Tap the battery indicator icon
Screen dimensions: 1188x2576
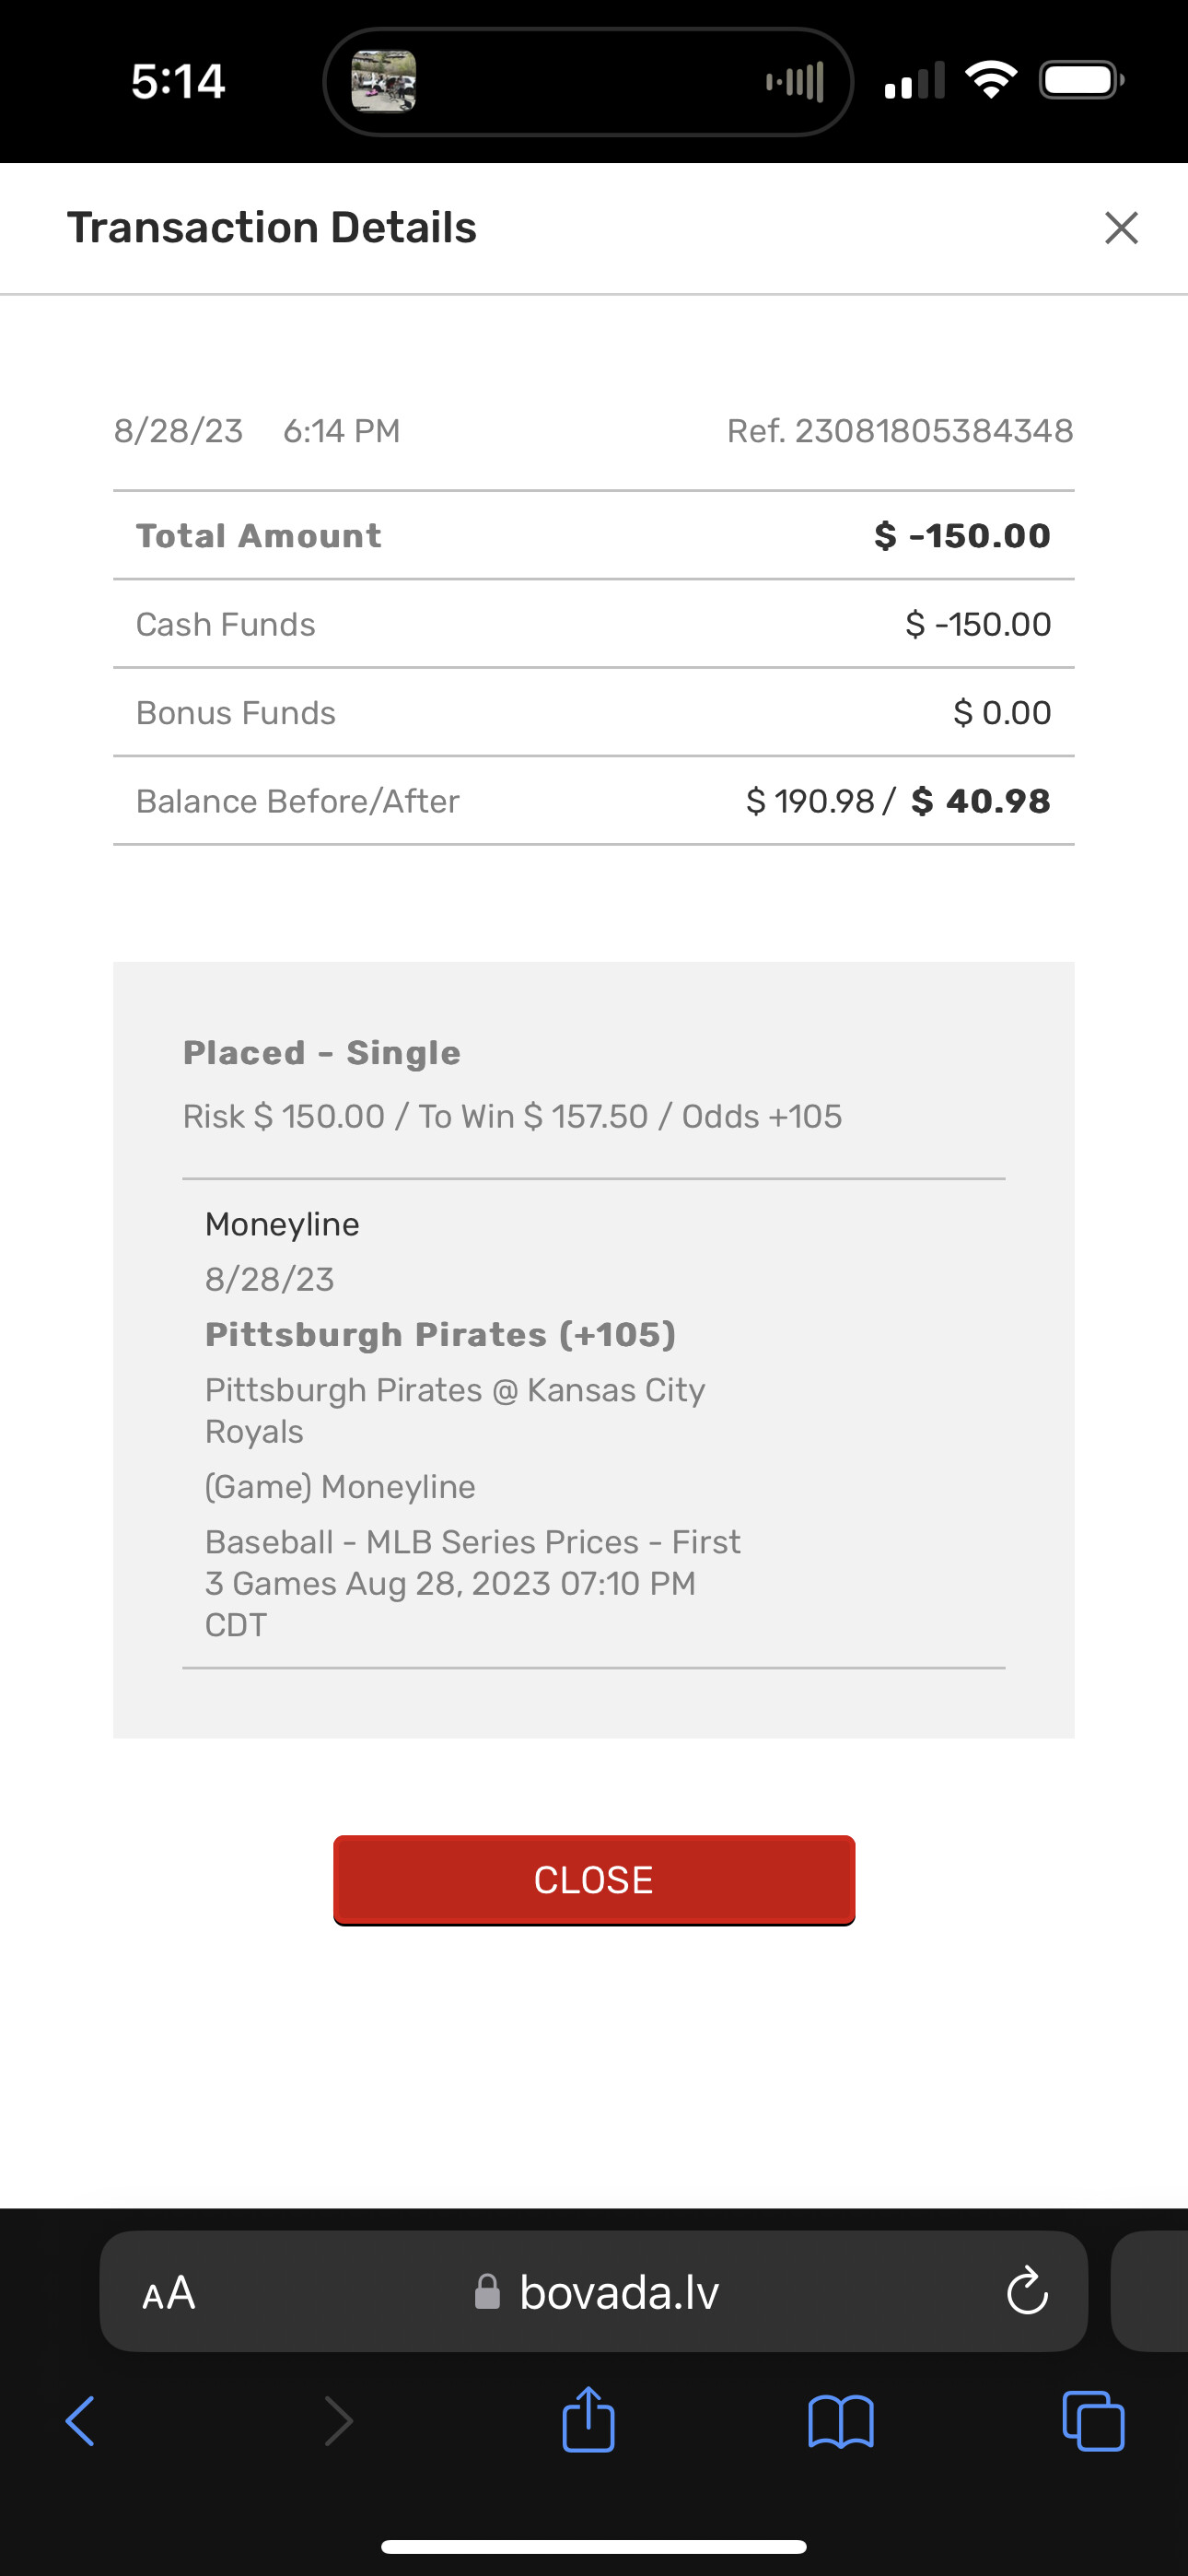1081,80
